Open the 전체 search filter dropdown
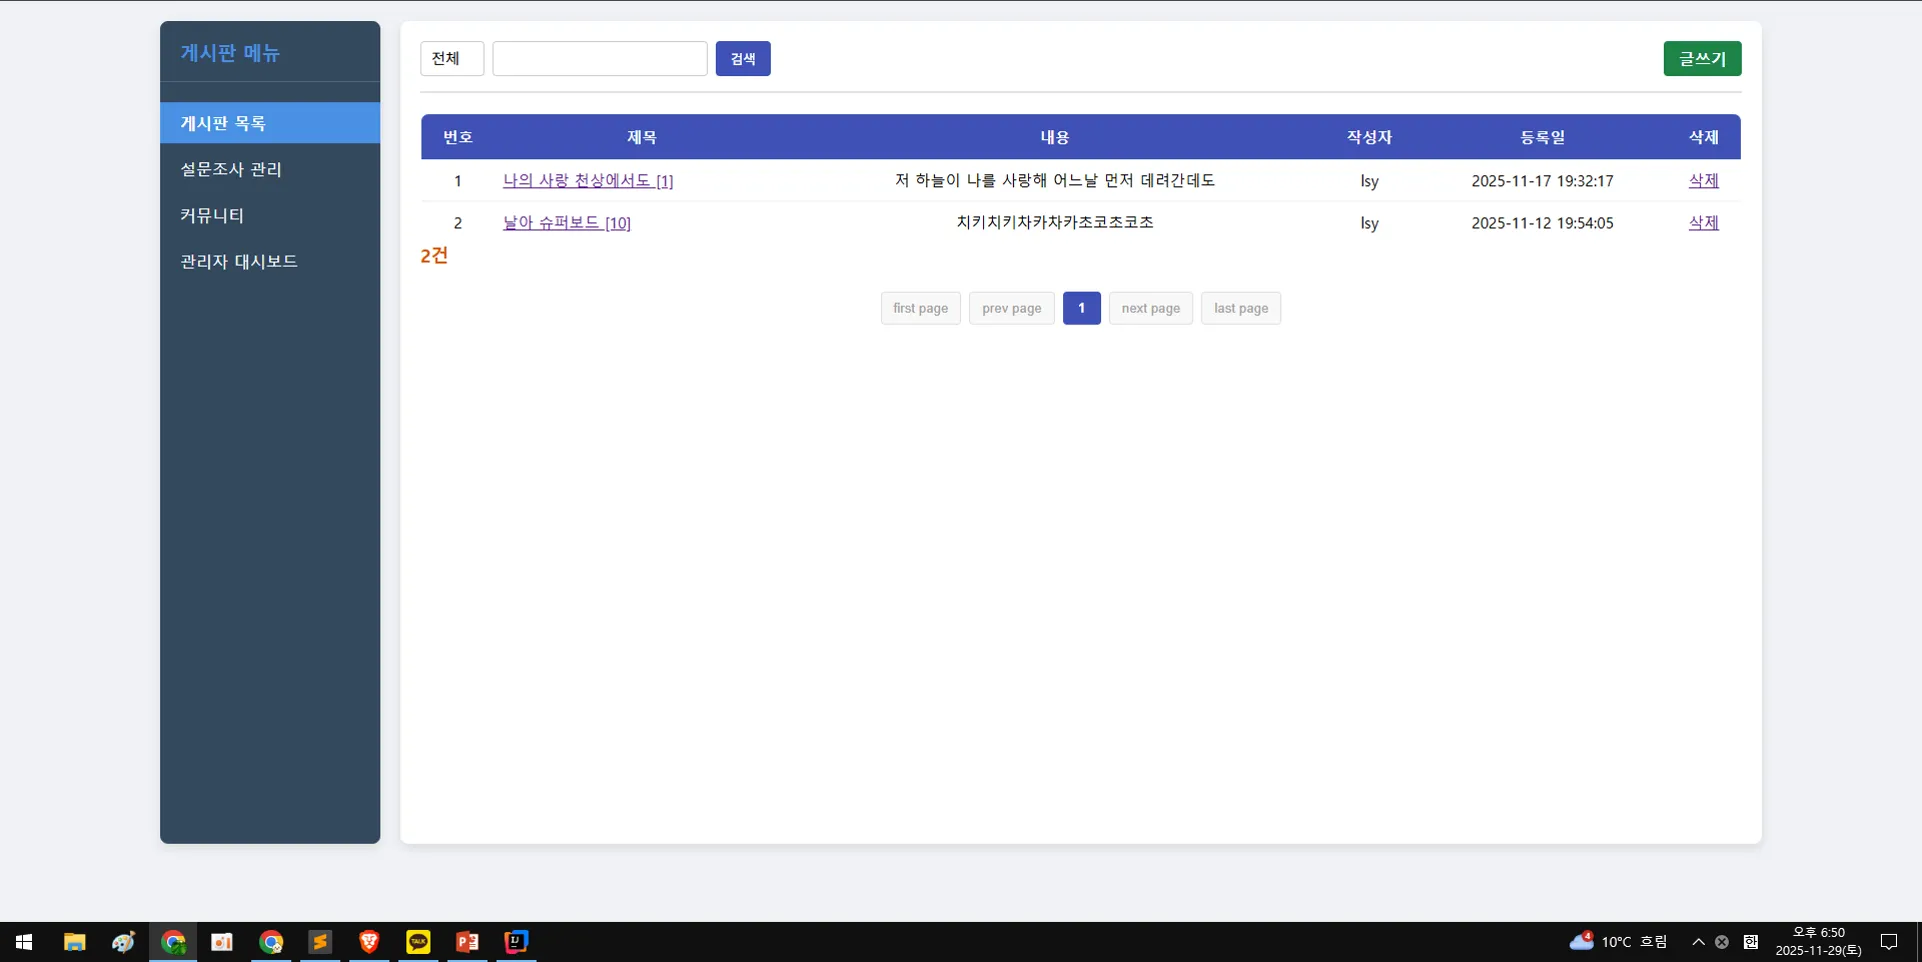Viewport: 1922px width, 962px height. pos(451,58)
